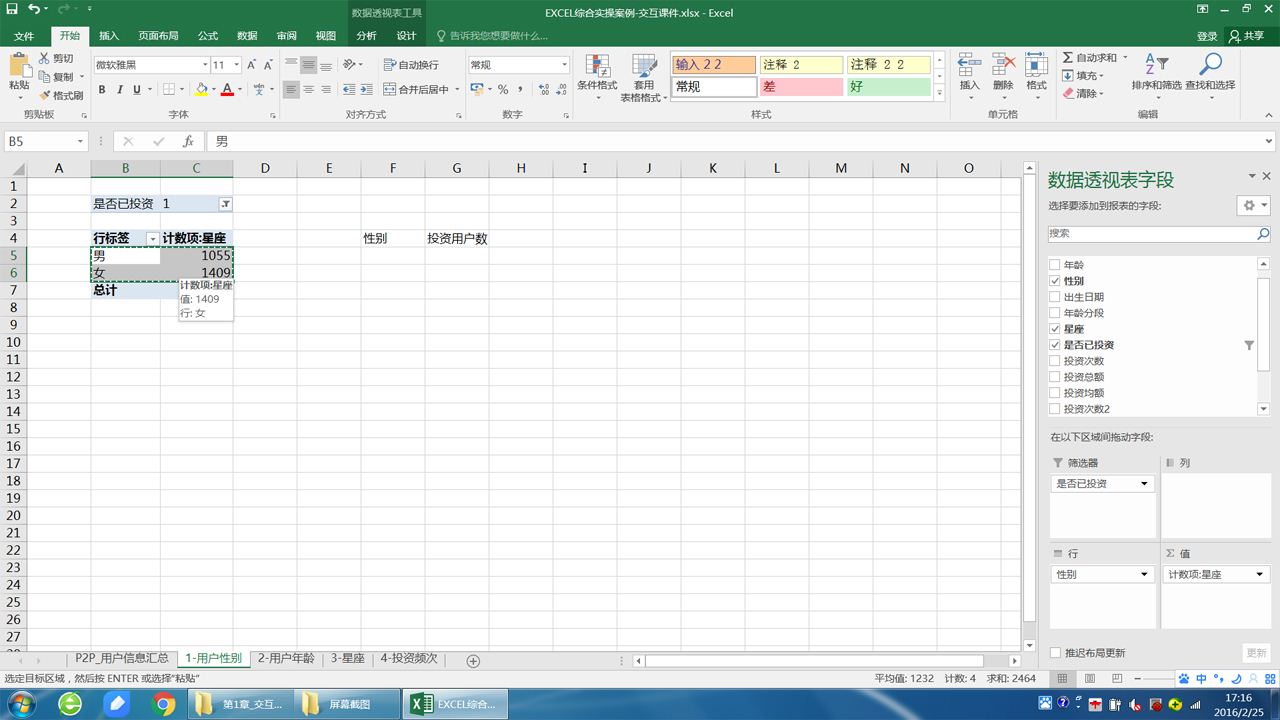Check the 出生日期 field checkbox
This screenshot has width=1280, height=720.
[1054, 297]
